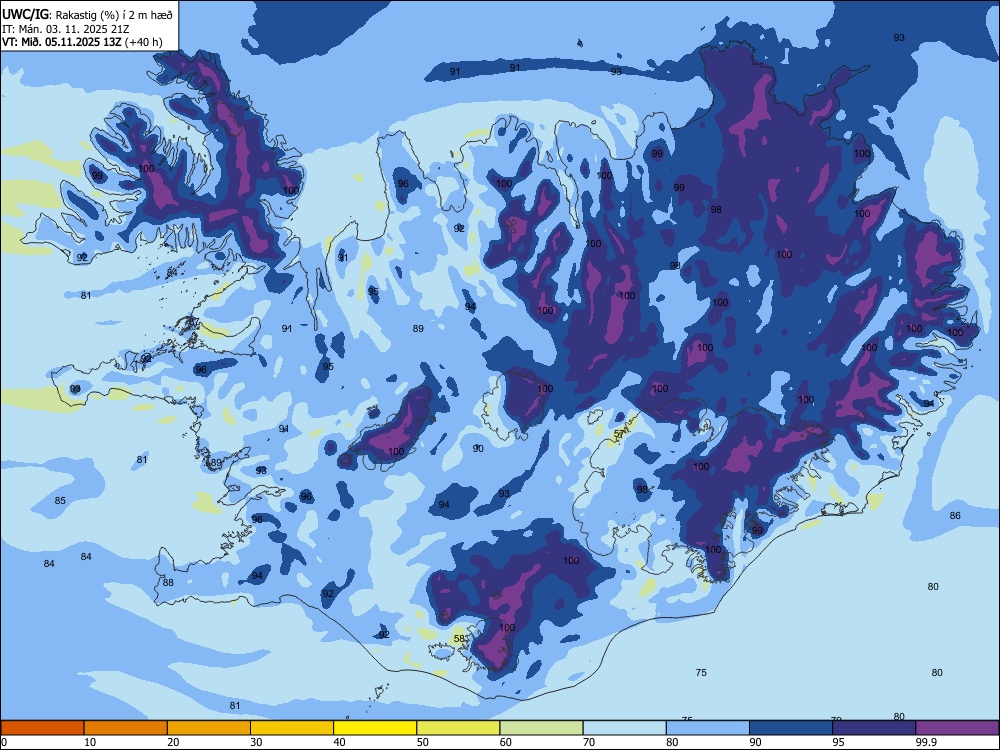The image size is (1000, 750).
Task: Click the '86' humidity value off the east coast
Action: point(955,515)
